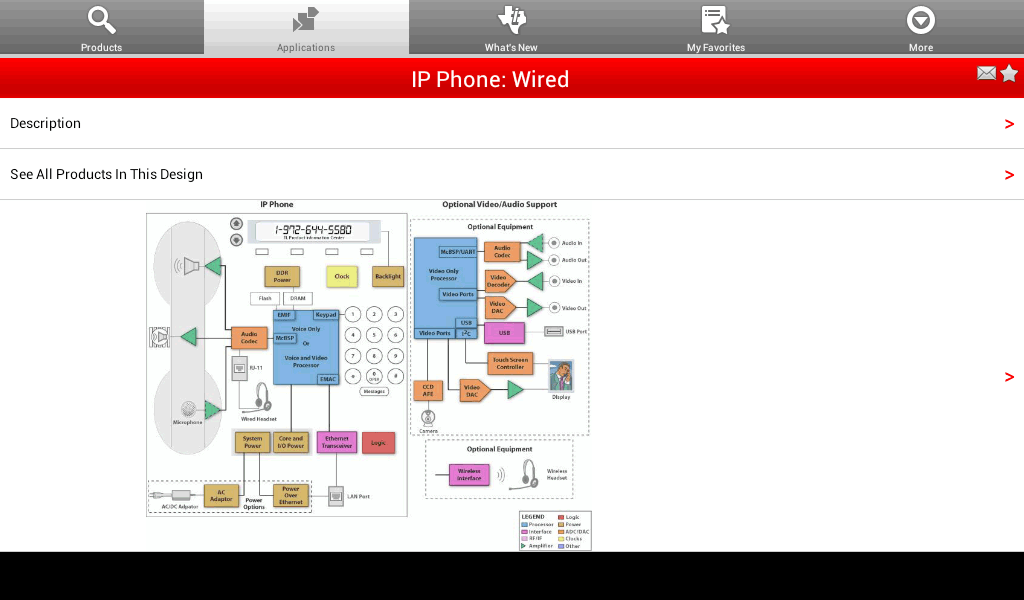Toggle the favorite star in the title bar

pos(1009,73)
